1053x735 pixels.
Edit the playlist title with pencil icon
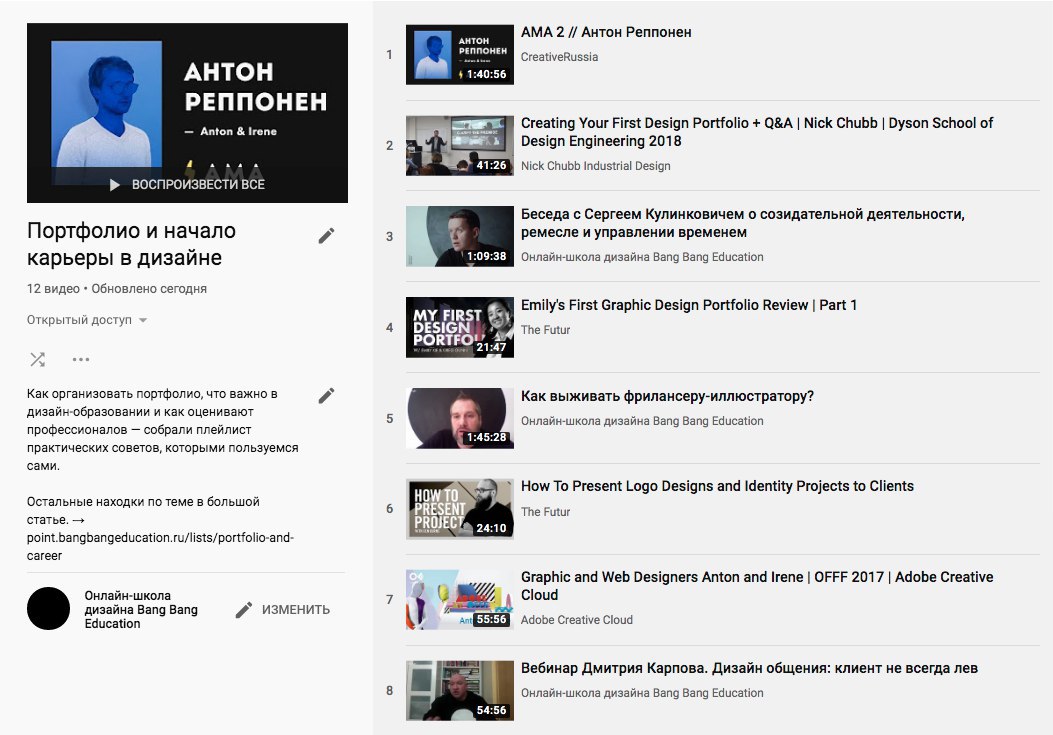pos(326,236)
